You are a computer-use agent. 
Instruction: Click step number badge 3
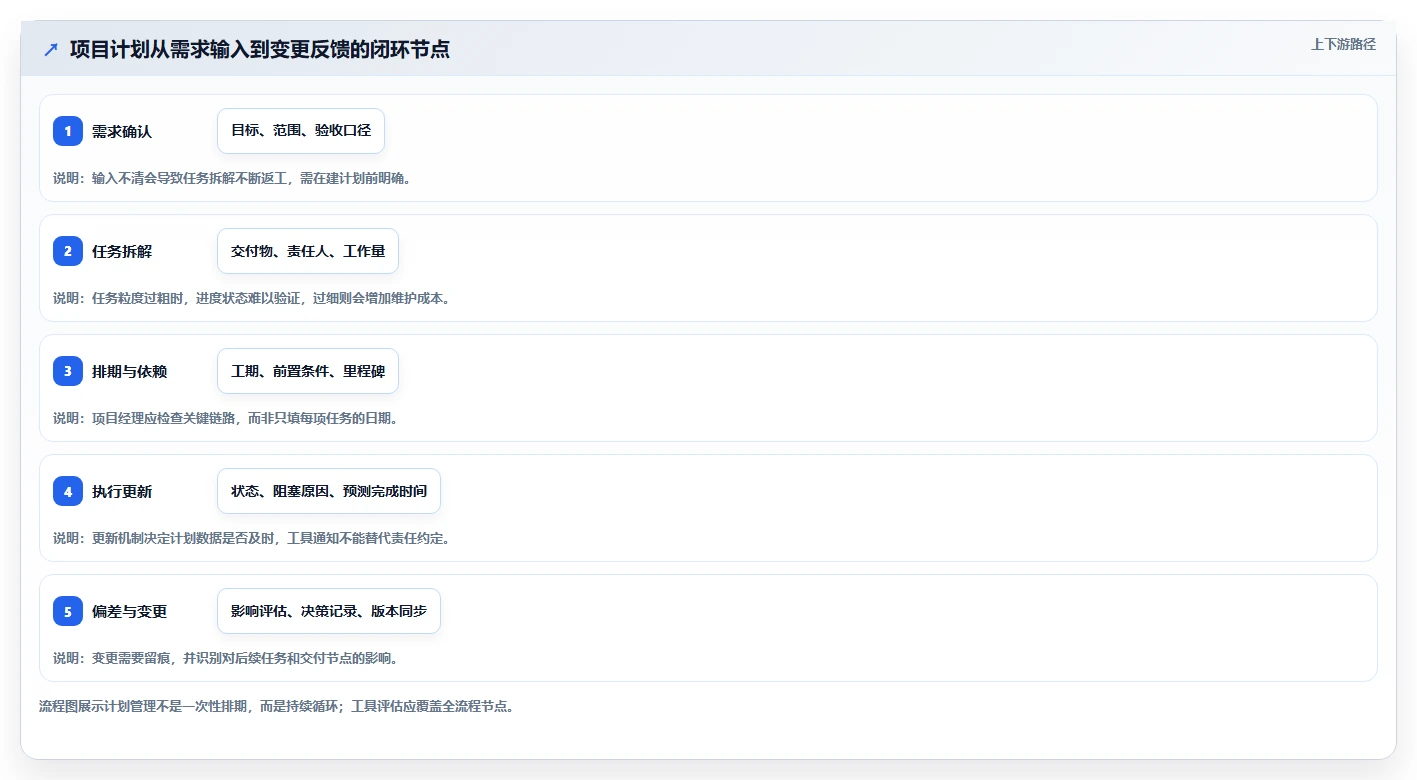pyautogui.click(x=68, y=371)
